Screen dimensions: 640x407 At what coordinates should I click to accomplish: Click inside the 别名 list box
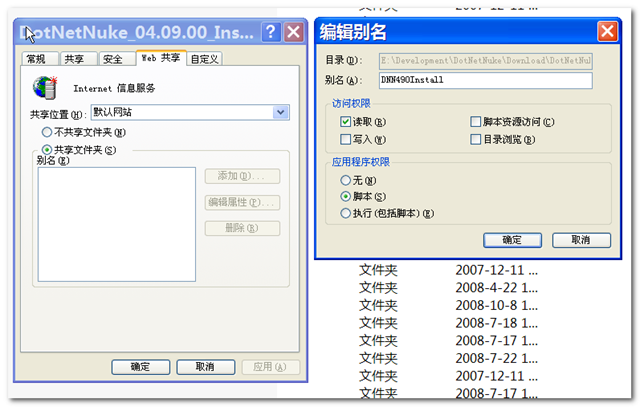tap(117, 224)
